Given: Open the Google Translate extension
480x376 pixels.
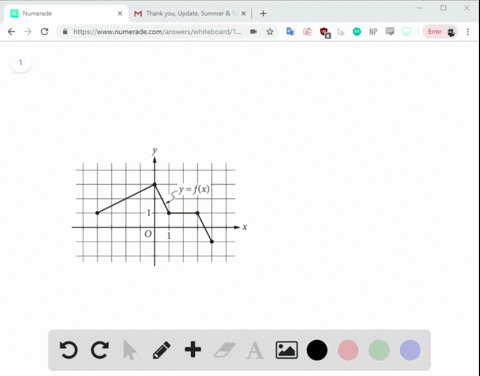Looking at the screenshot, I should click(x=290, y=32).
